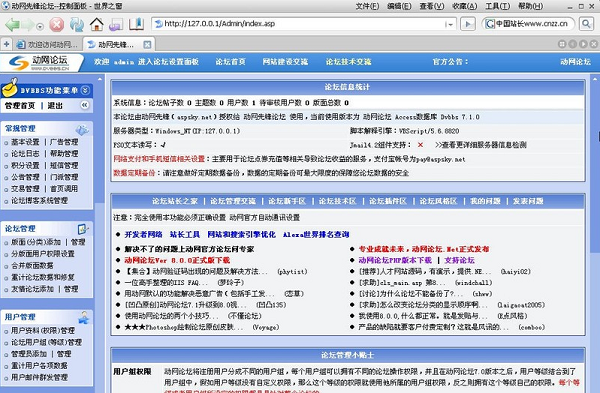Click the go arrow beside address bar

[x=468, y=24]
